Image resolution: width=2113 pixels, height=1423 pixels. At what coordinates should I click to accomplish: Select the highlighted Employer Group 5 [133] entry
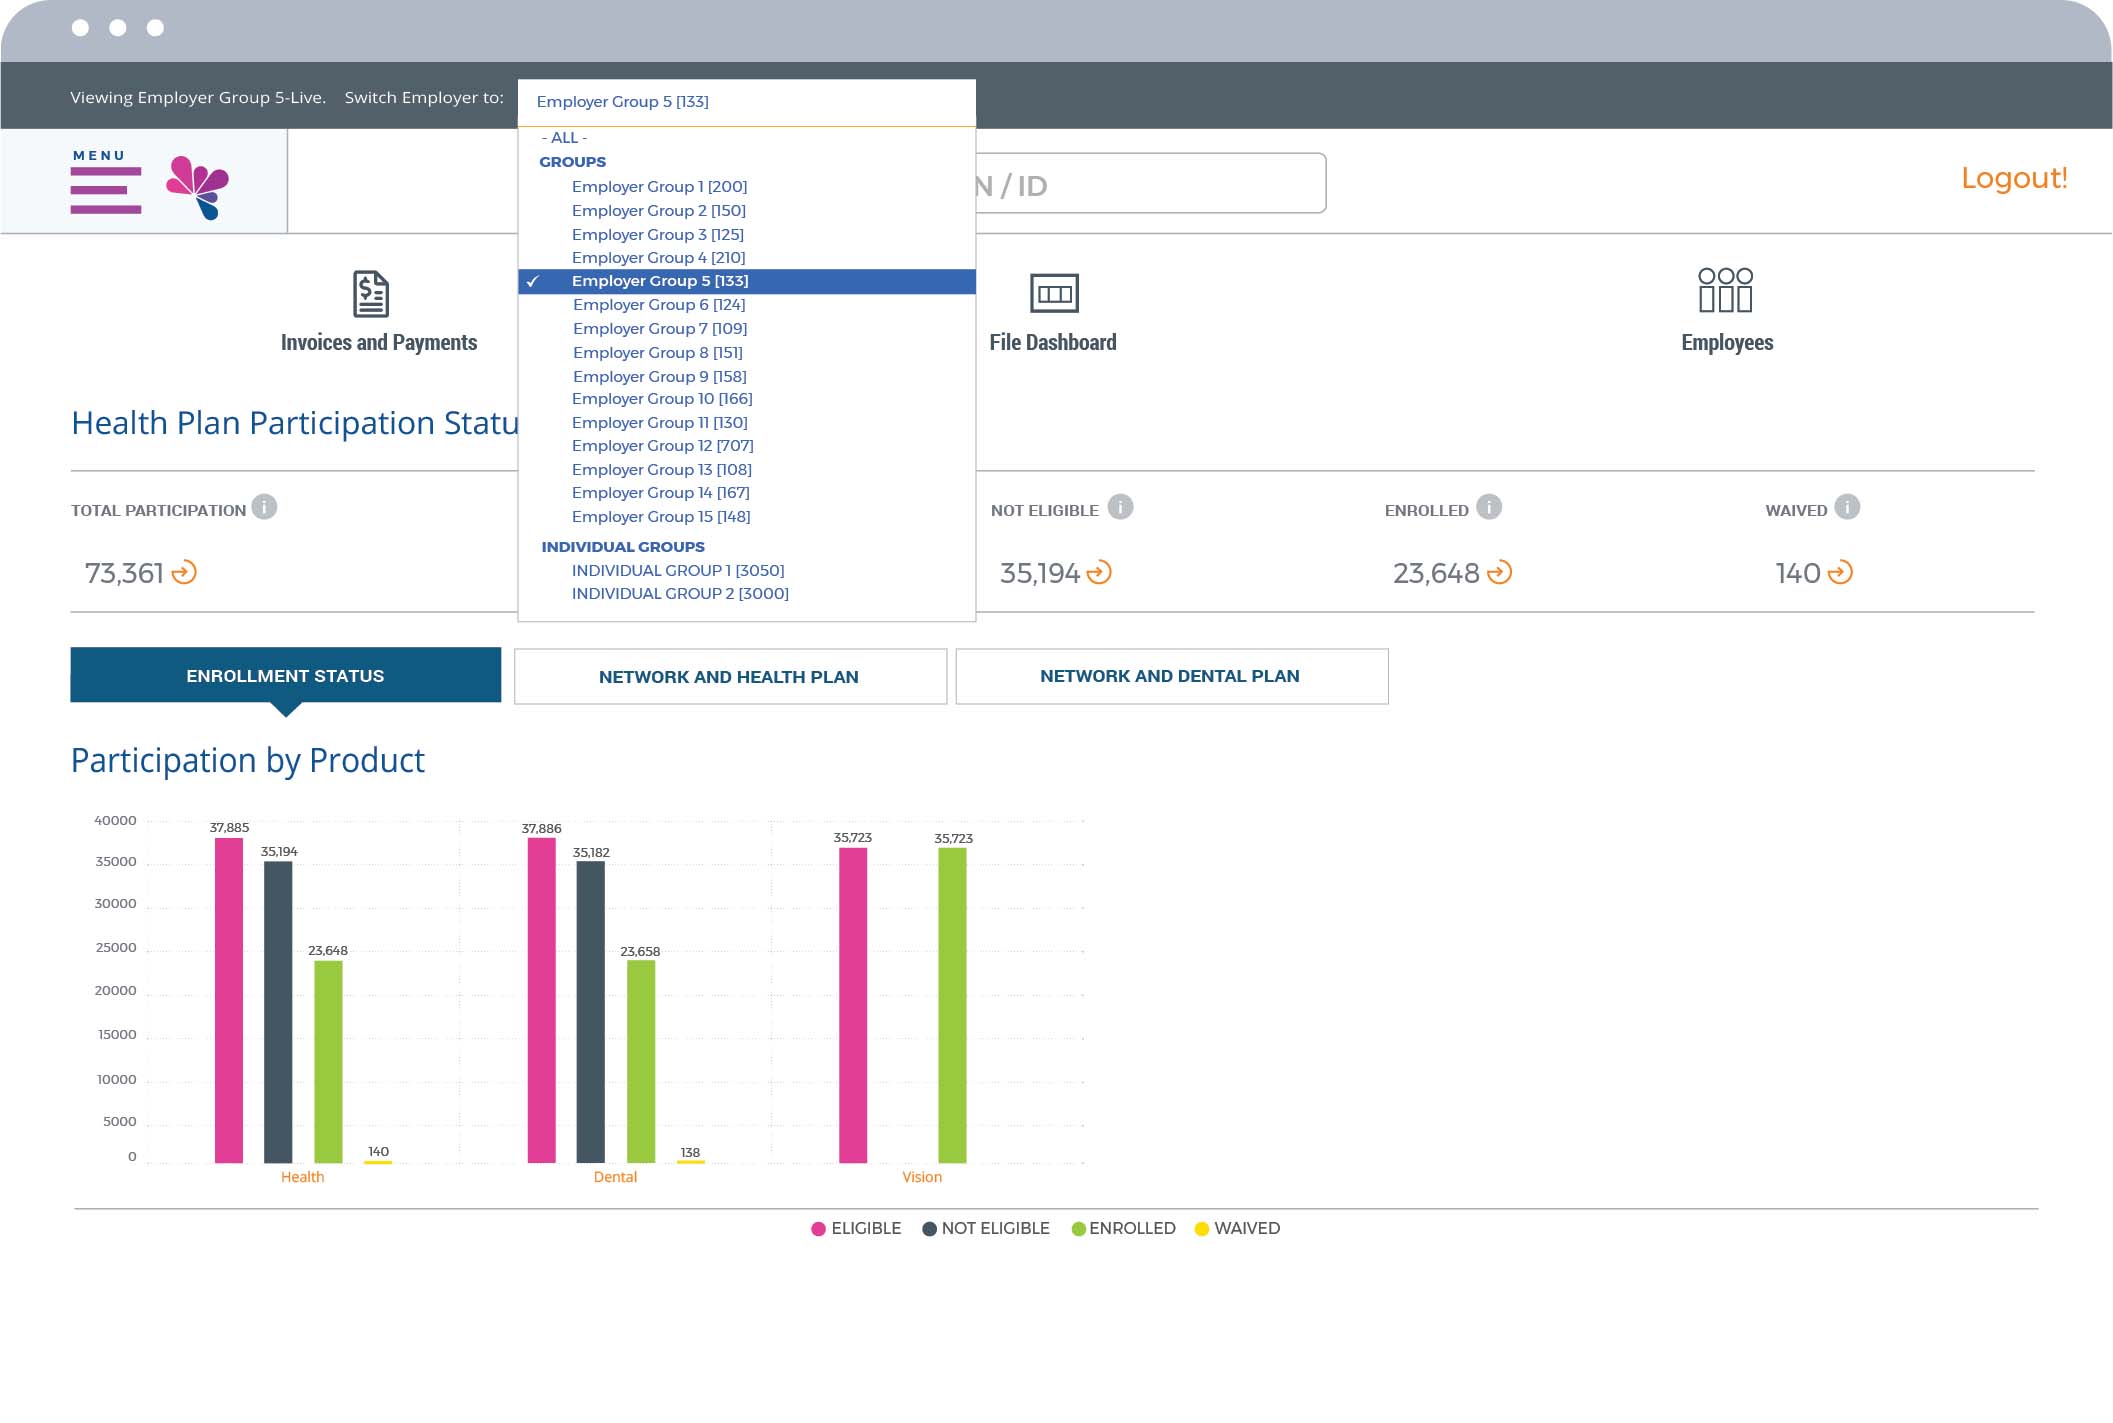point(660,281)
